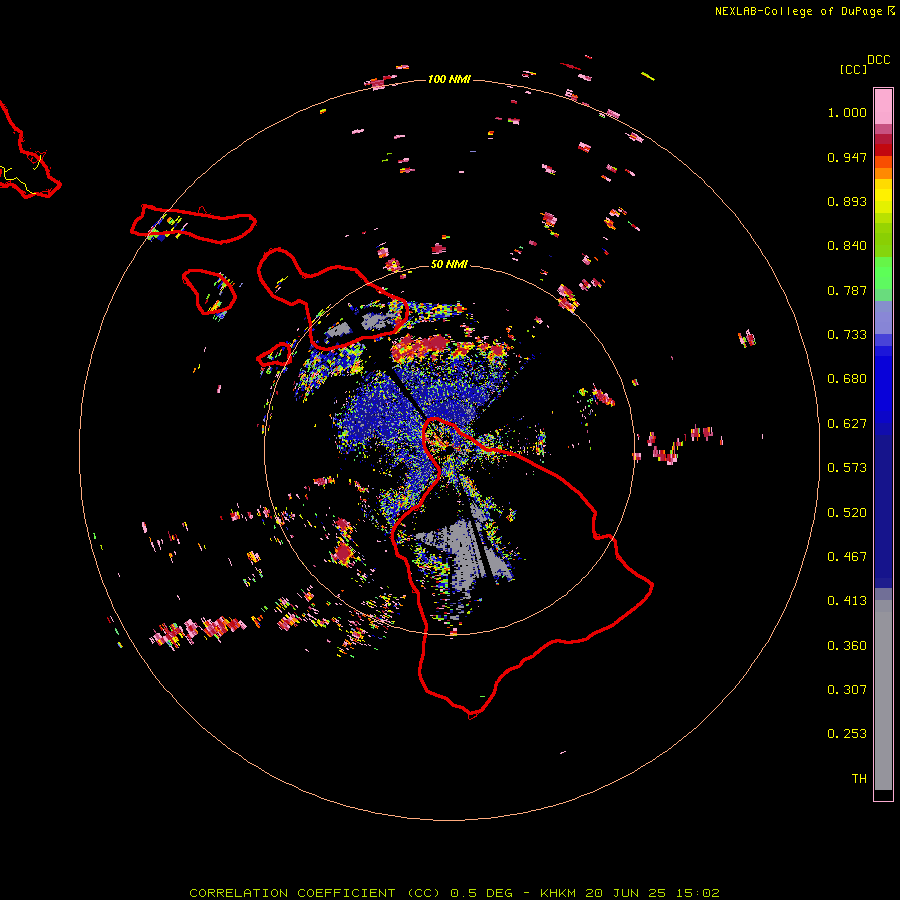900x900 pixels.
Task: Click the pink segment of the color bar
Action: tap(883, 106)
